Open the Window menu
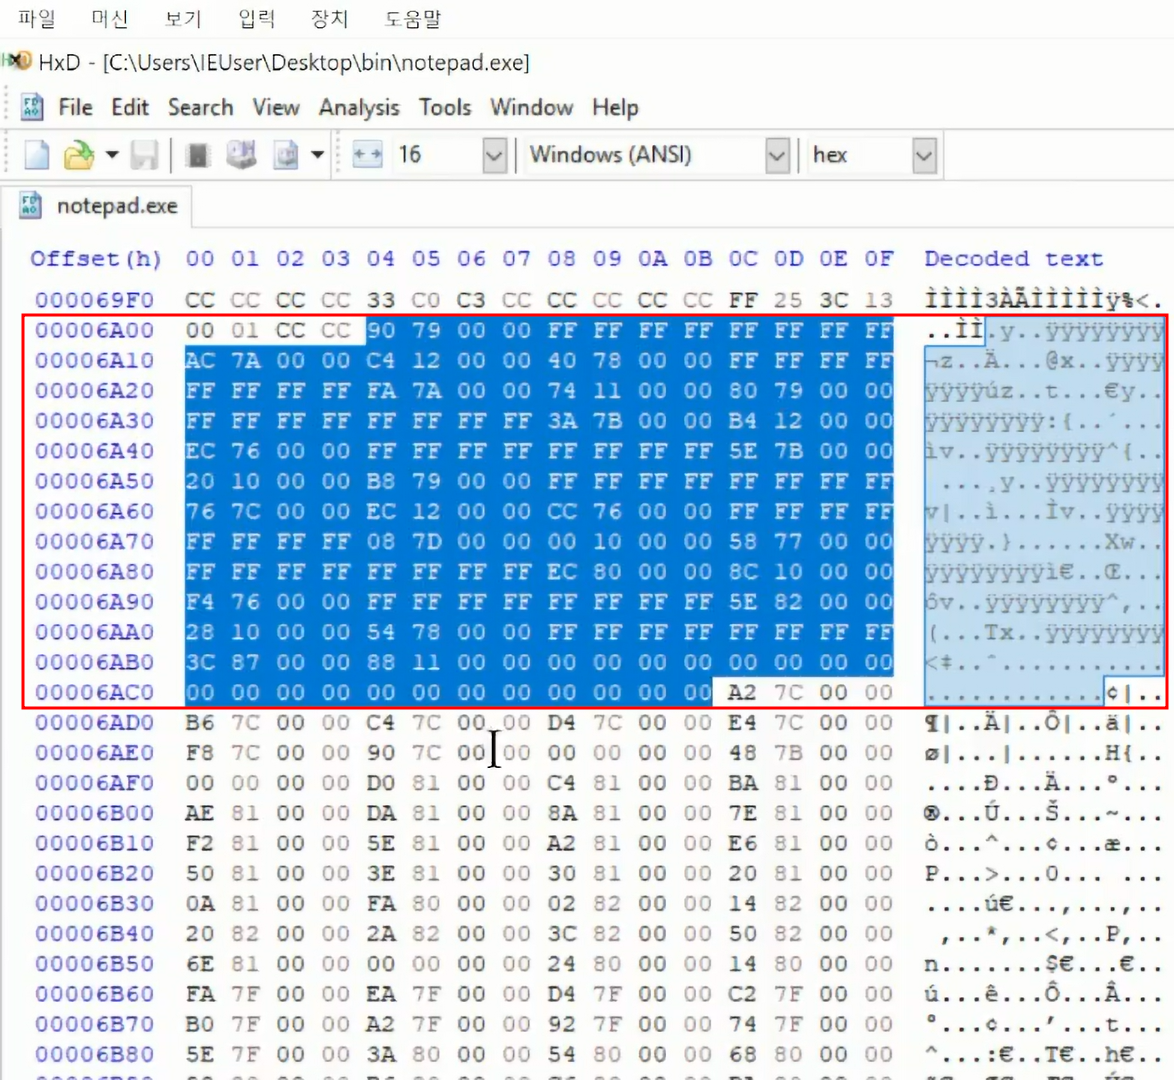Viewport: 1174px width, 1080px height. pos(532,108)
